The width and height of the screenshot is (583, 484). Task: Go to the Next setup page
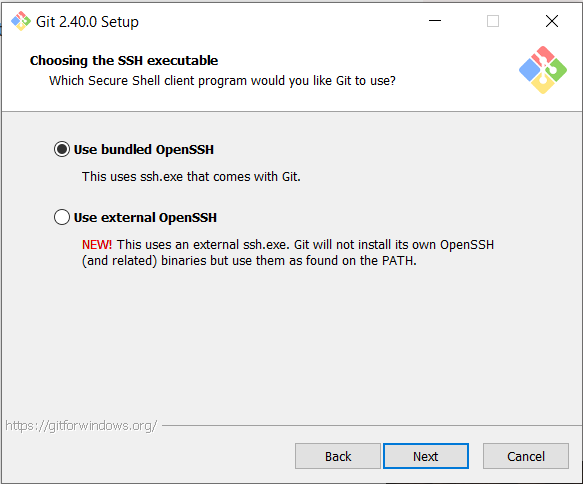[x=426, y=456]
